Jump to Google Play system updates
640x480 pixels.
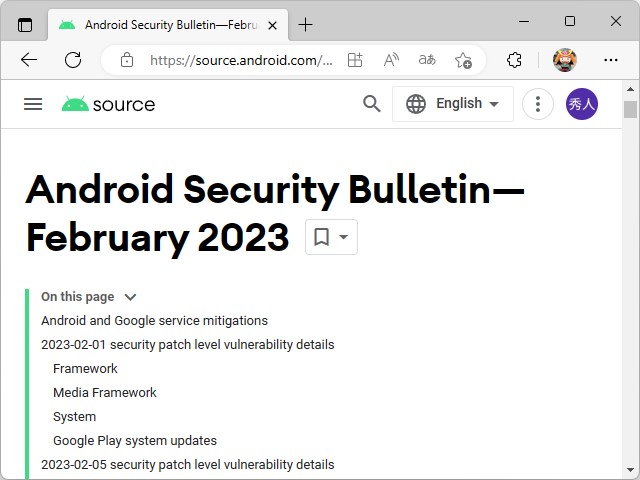click(x=135, y=441)
